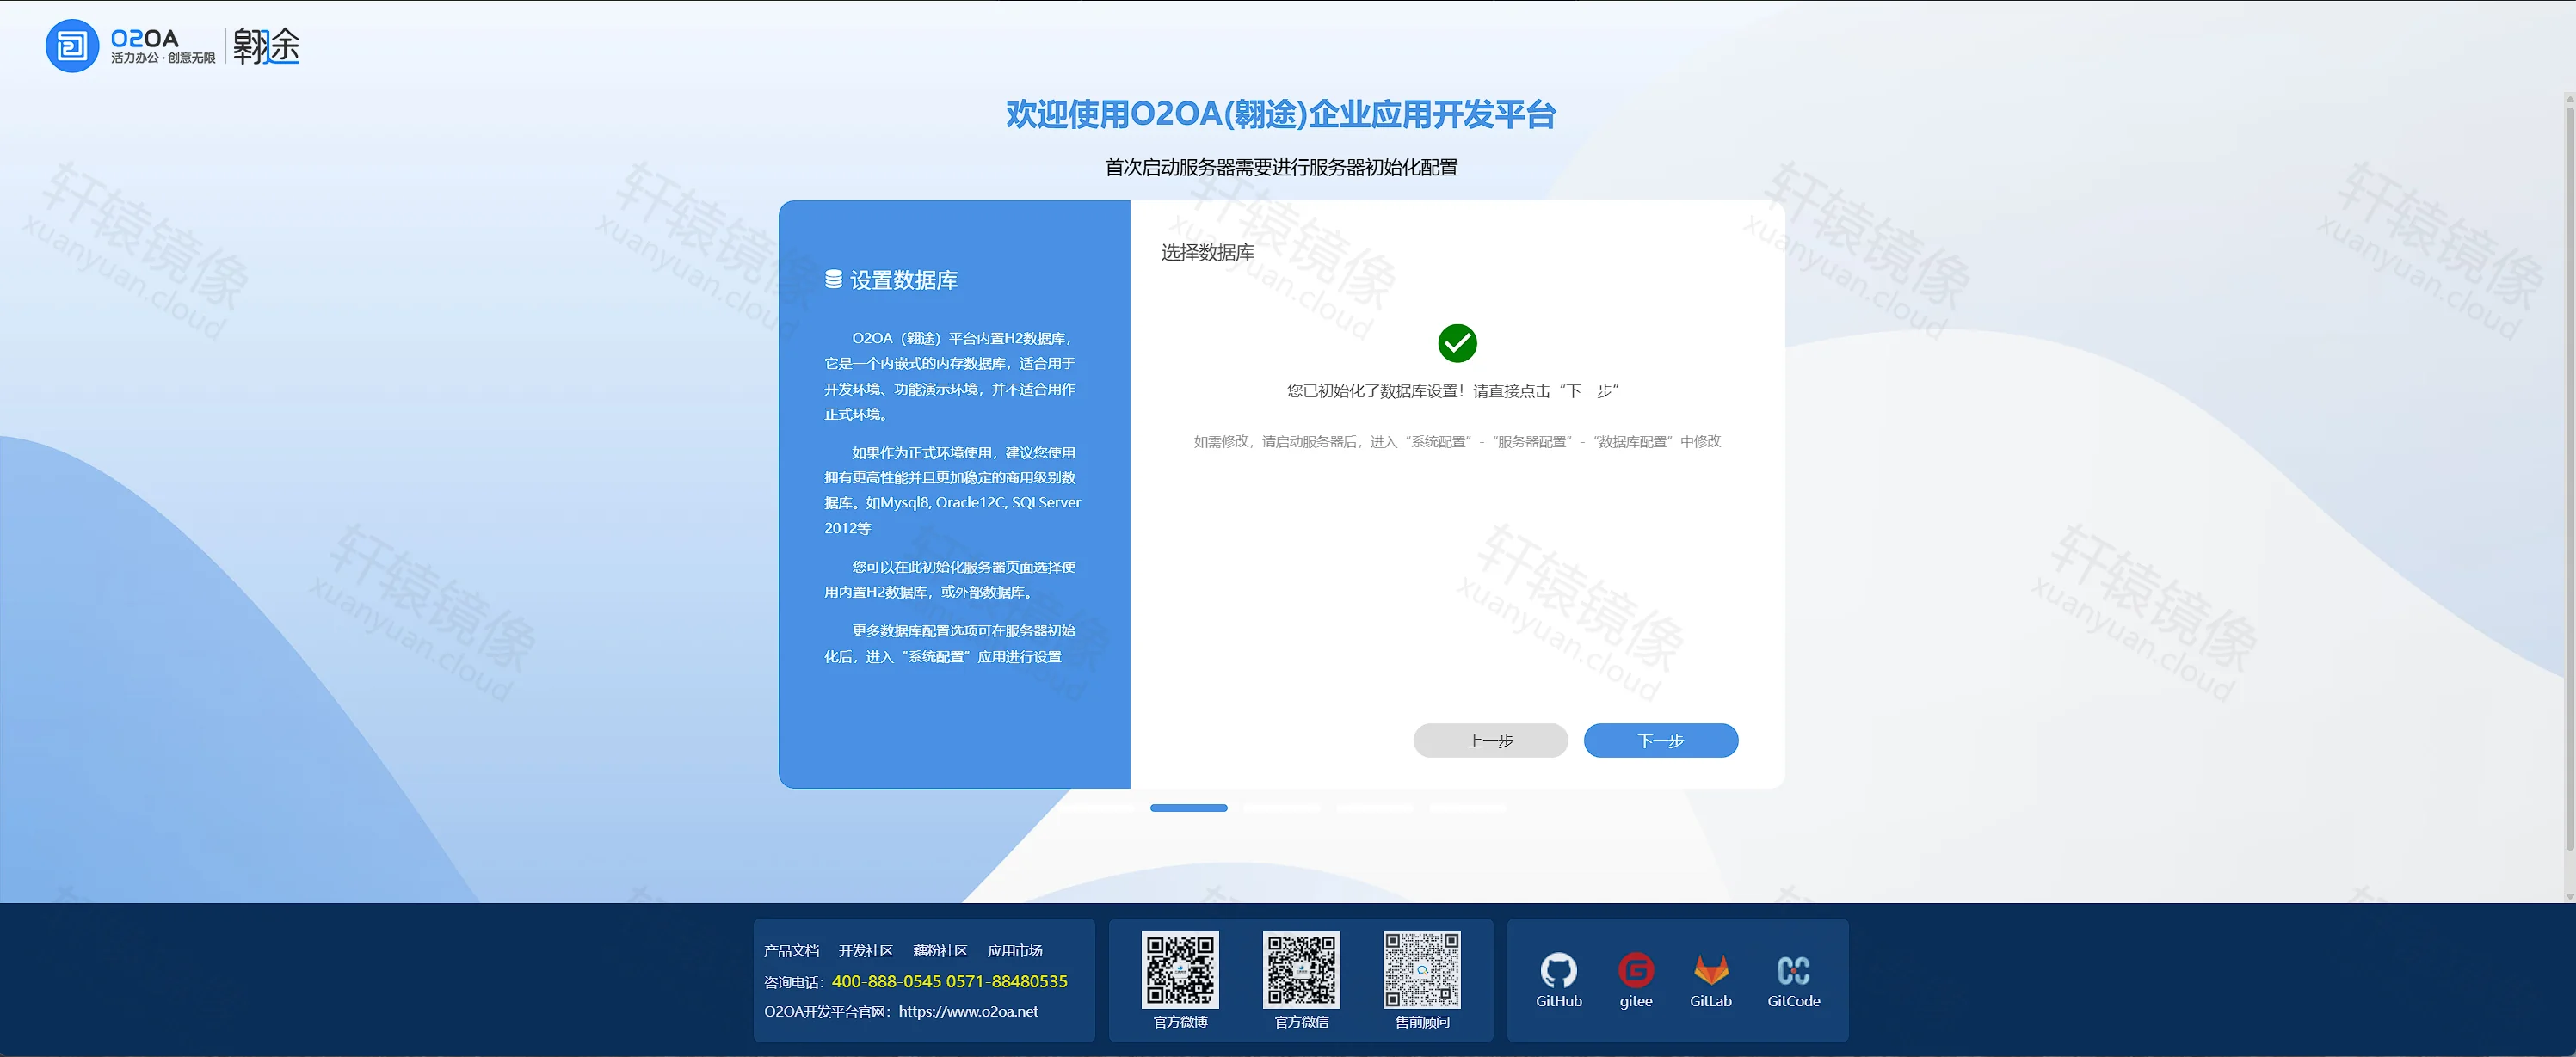This screenshot has height=1057, width=2576.
Task: Click the 上一步 button
Action: pos(1490,740)
